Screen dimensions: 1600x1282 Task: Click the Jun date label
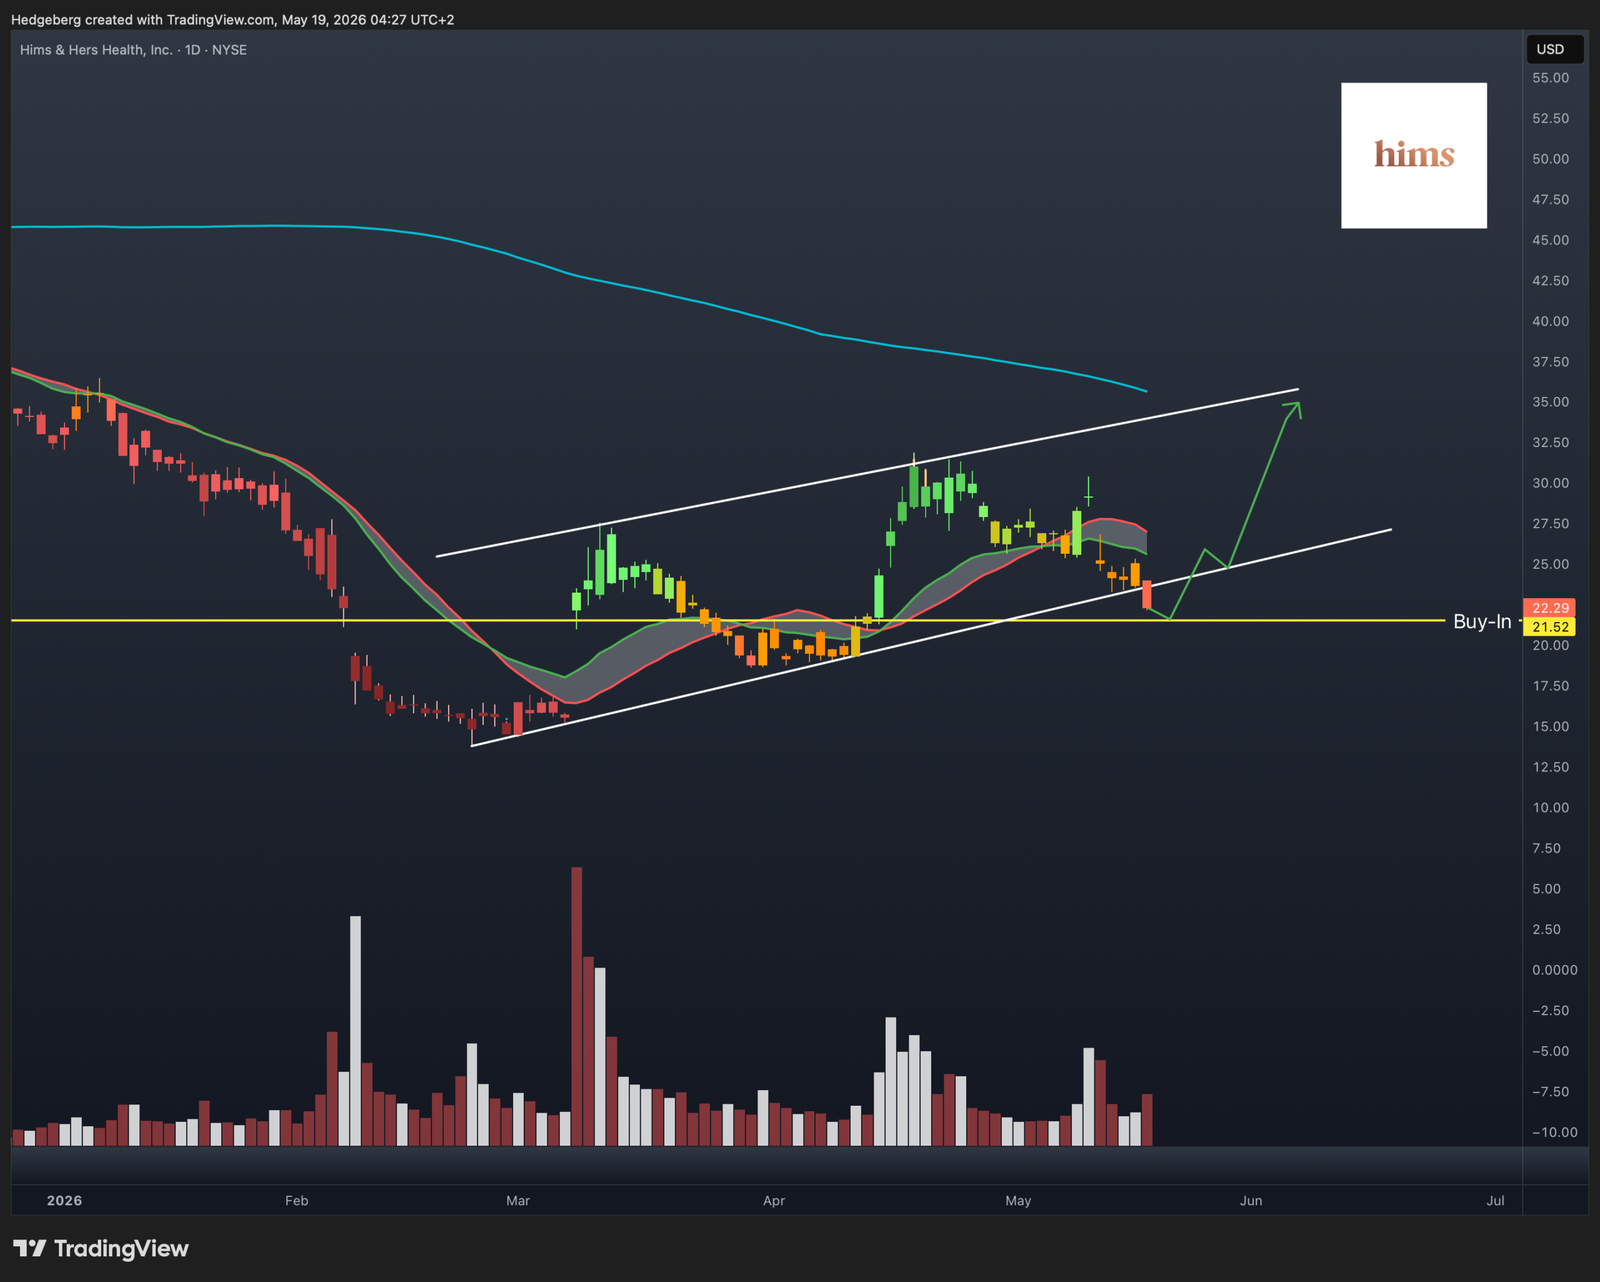[1251, 1200]
